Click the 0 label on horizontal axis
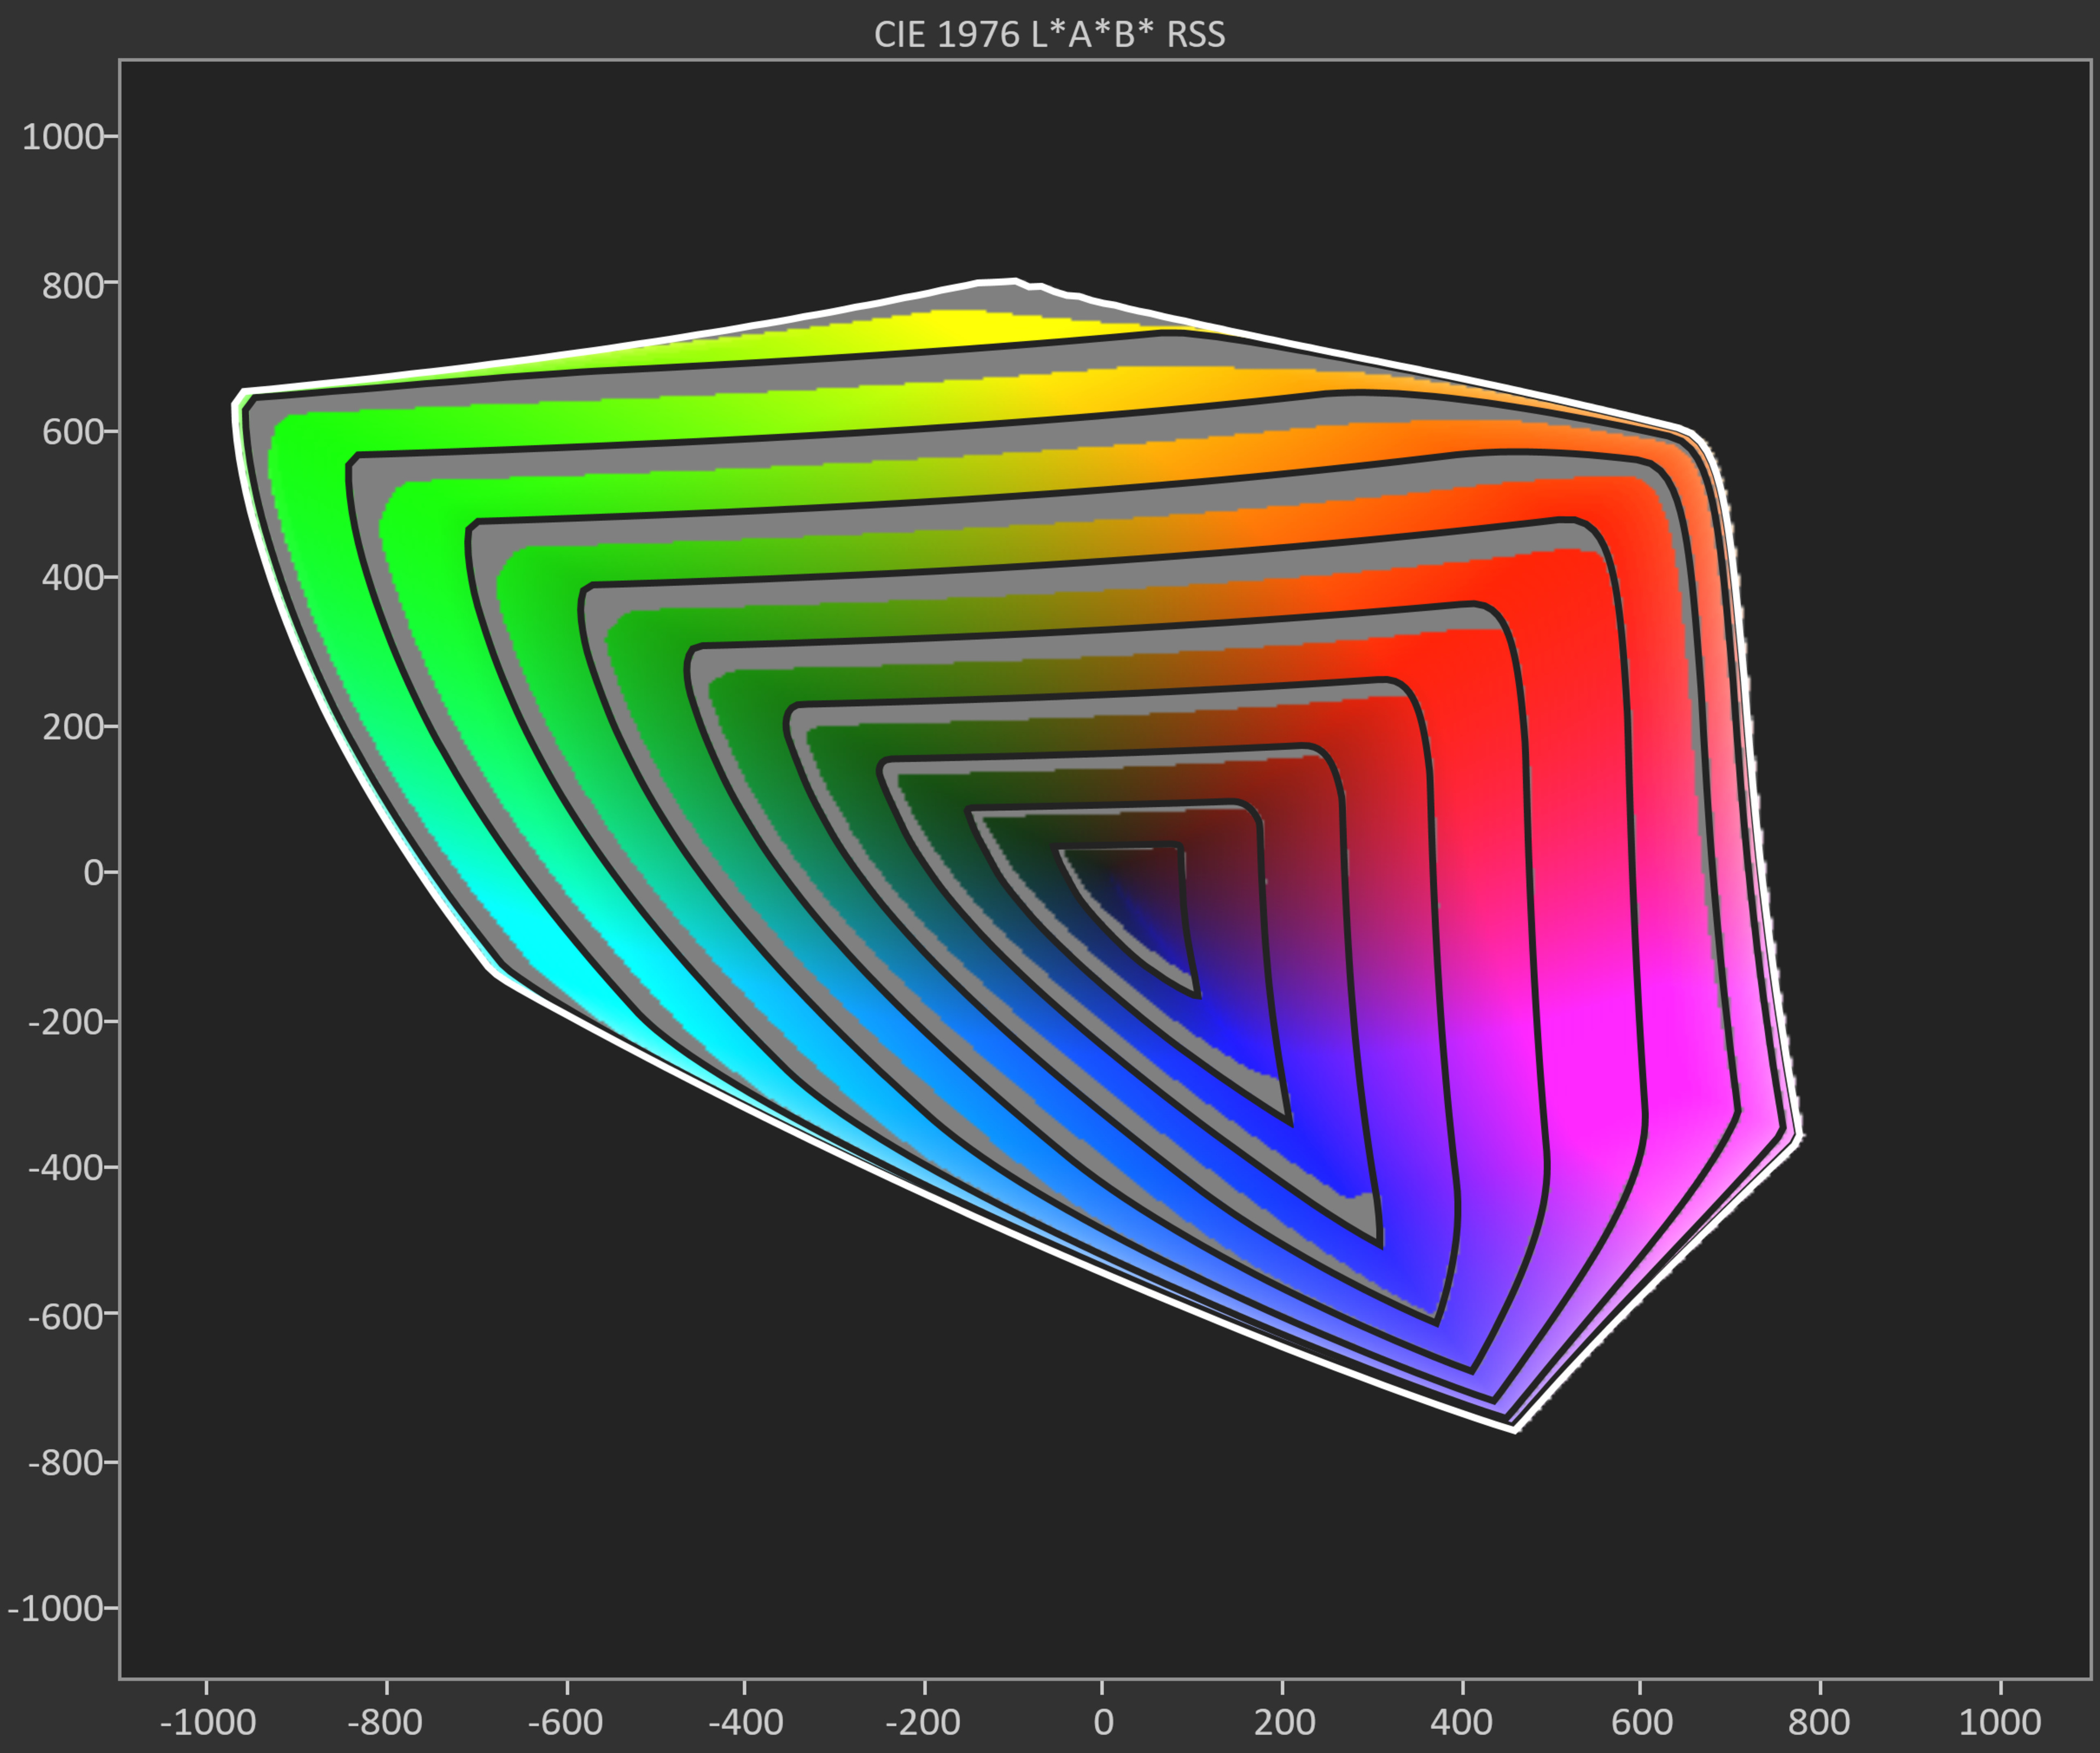The height and width of the screenshot is (1753, 2100). tap(1103, 1722)
